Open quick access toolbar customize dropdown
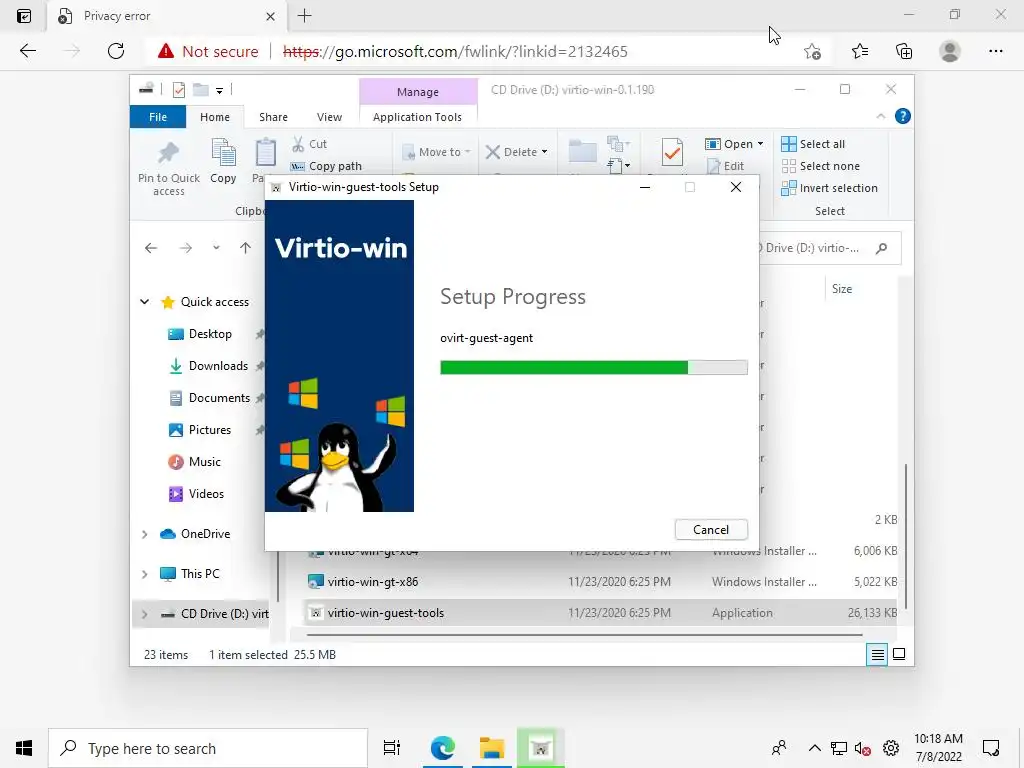Screen dimensions: 1024x768 [219, 90]
